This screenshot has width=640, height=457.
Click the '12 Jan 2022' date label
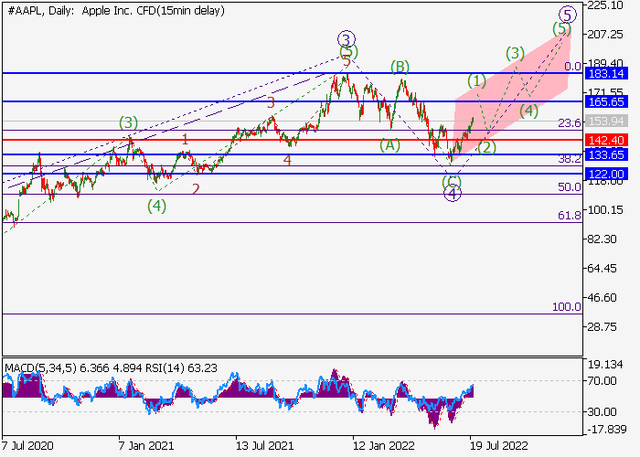(384, 445)
